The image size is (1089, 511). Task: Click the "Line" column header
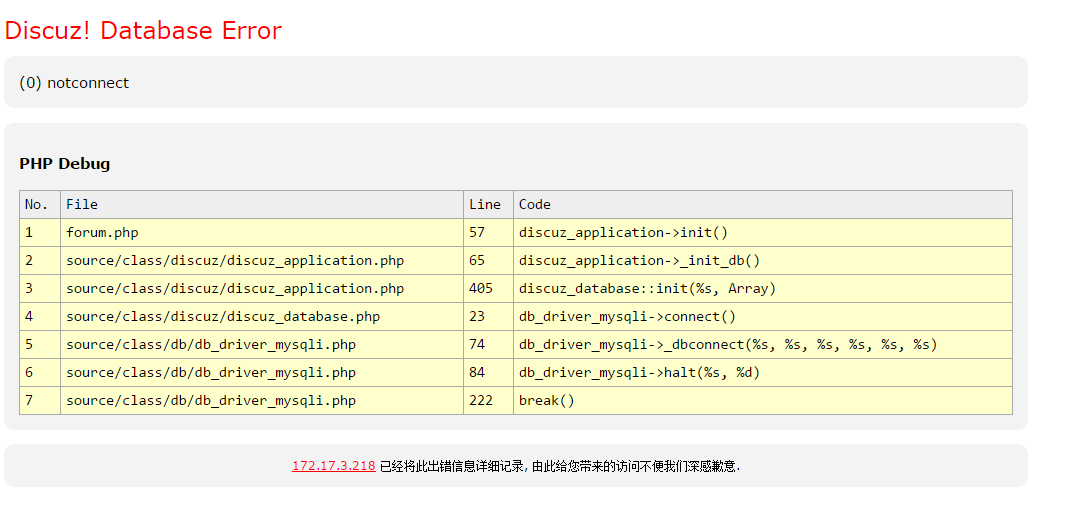tap(484, 205)
